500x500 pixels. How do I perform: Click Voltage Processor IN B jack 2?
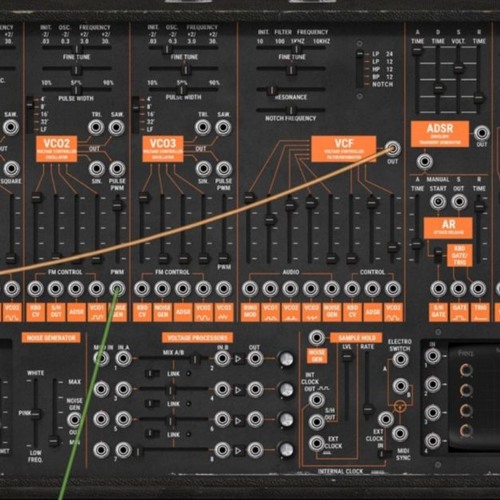pyautogui.click(x=222, y=359)
